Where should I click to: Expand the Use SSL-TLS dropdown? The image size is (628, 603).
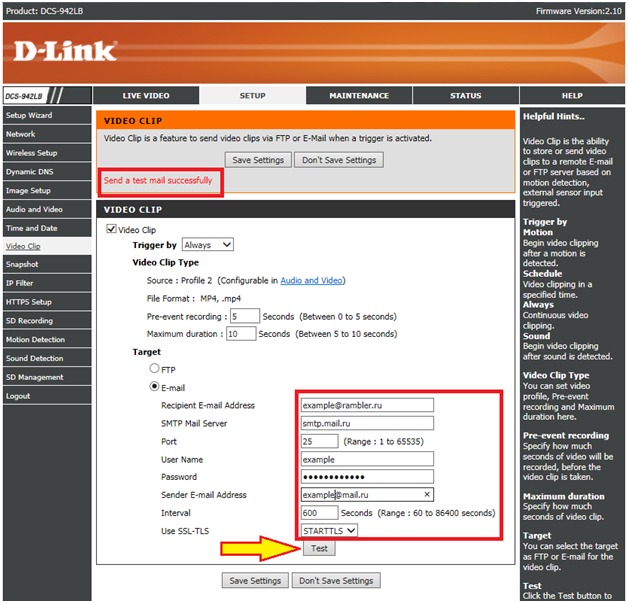coord(328,531)
